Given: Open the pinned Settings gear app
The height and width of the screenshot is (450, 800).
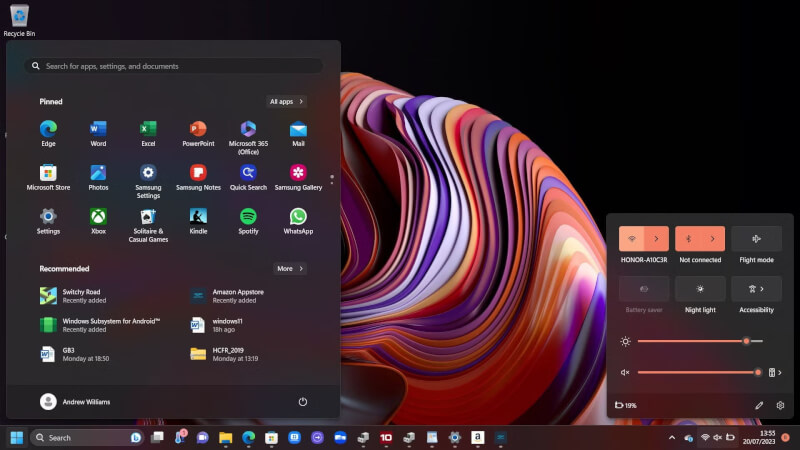Looking at the screenshot, I should (x=48, y=221).
